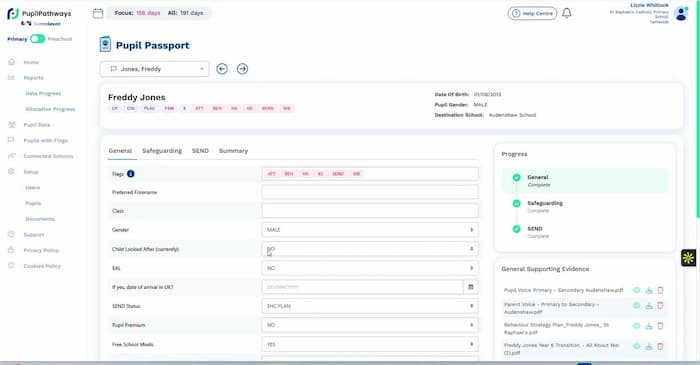Open the Pupil Premium dropdown

pos(370,325)
